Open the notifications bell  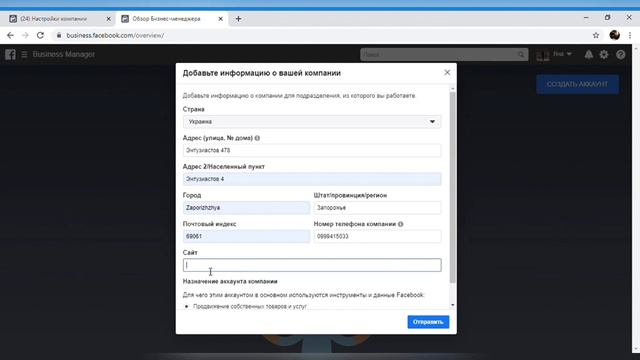(x=589, y=54)
